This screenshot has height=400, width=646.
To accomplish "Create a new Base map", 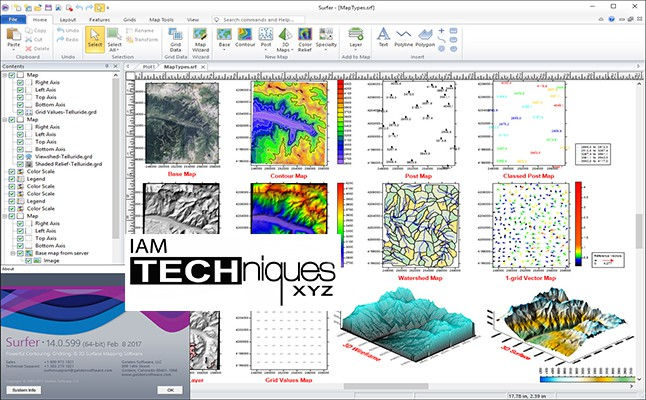I will click(224, 37).
